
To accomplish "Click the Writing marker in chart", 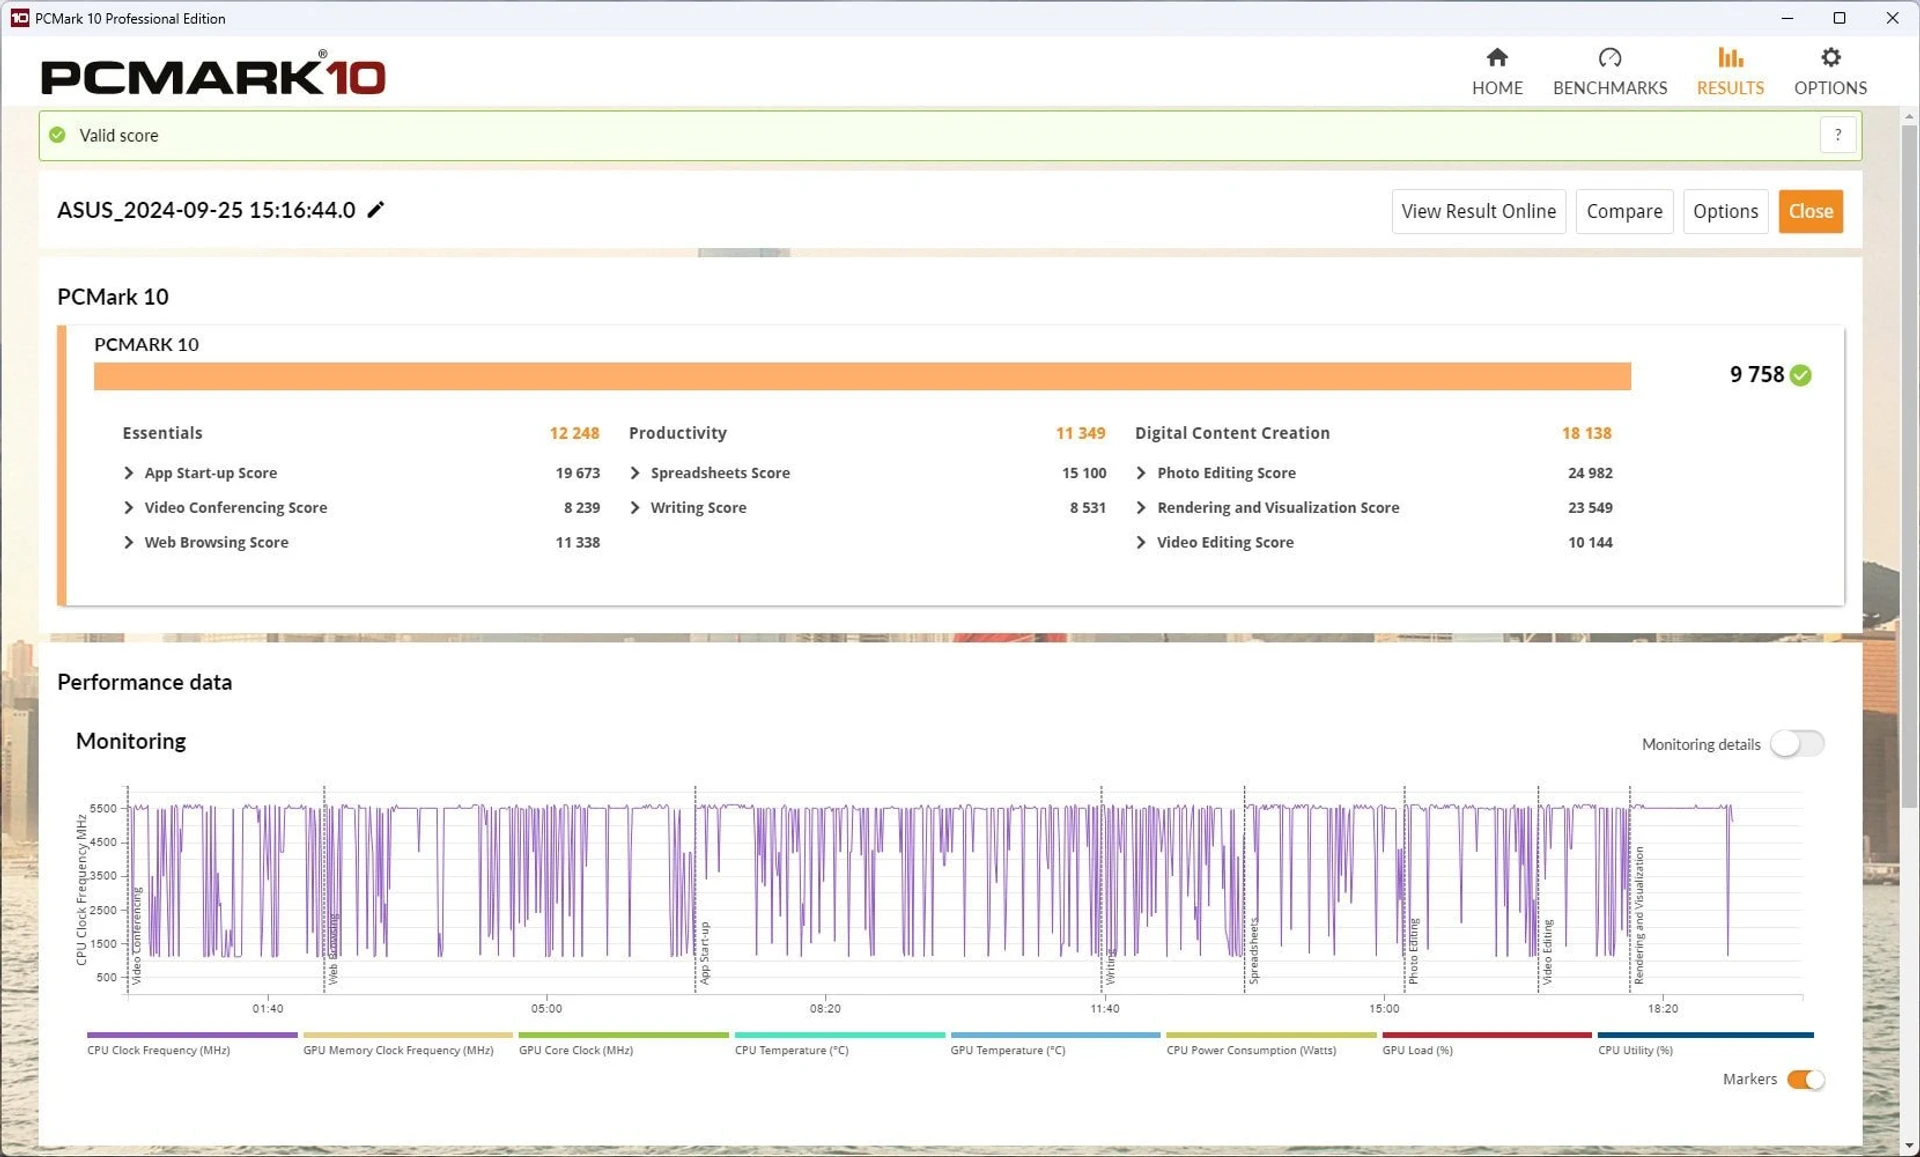I will 1110,966.
